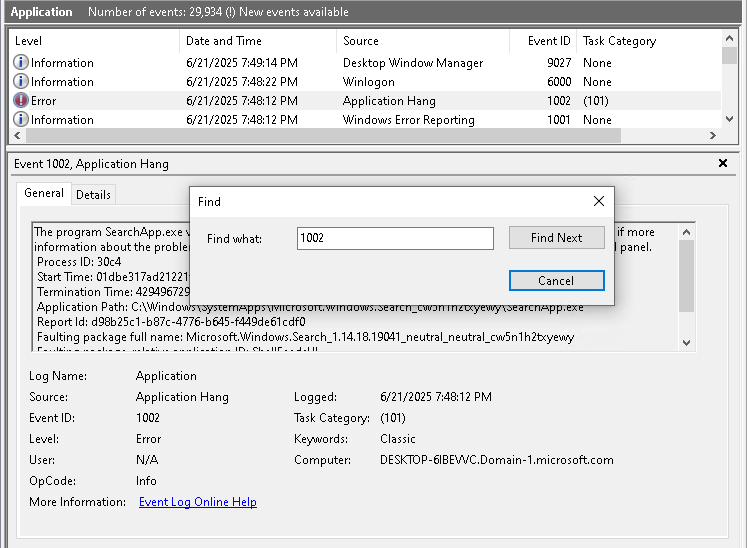Cancel the Find dialog

(556, 280)
